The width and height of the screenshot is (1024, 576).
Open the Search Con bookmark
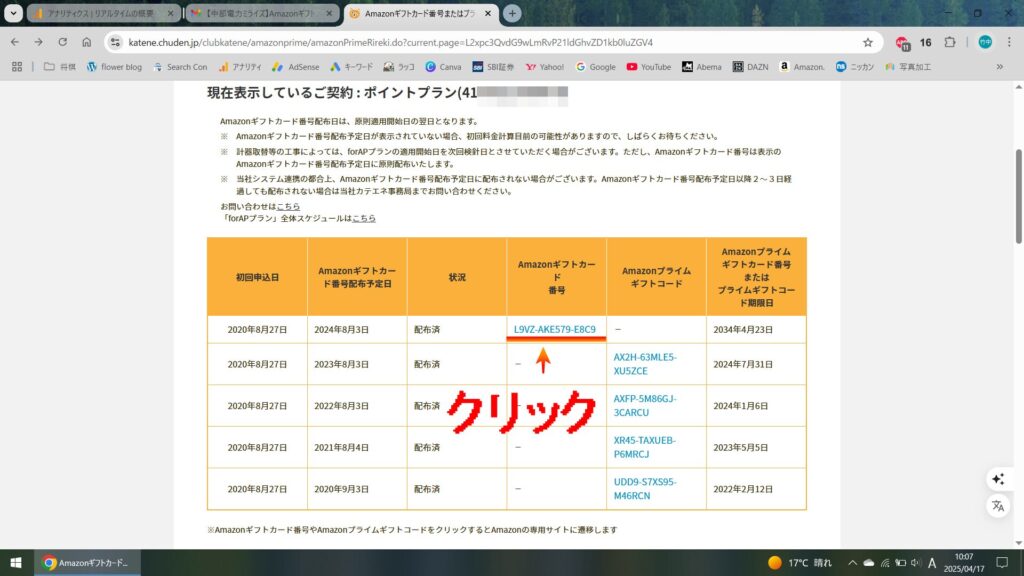pos(180,67)
